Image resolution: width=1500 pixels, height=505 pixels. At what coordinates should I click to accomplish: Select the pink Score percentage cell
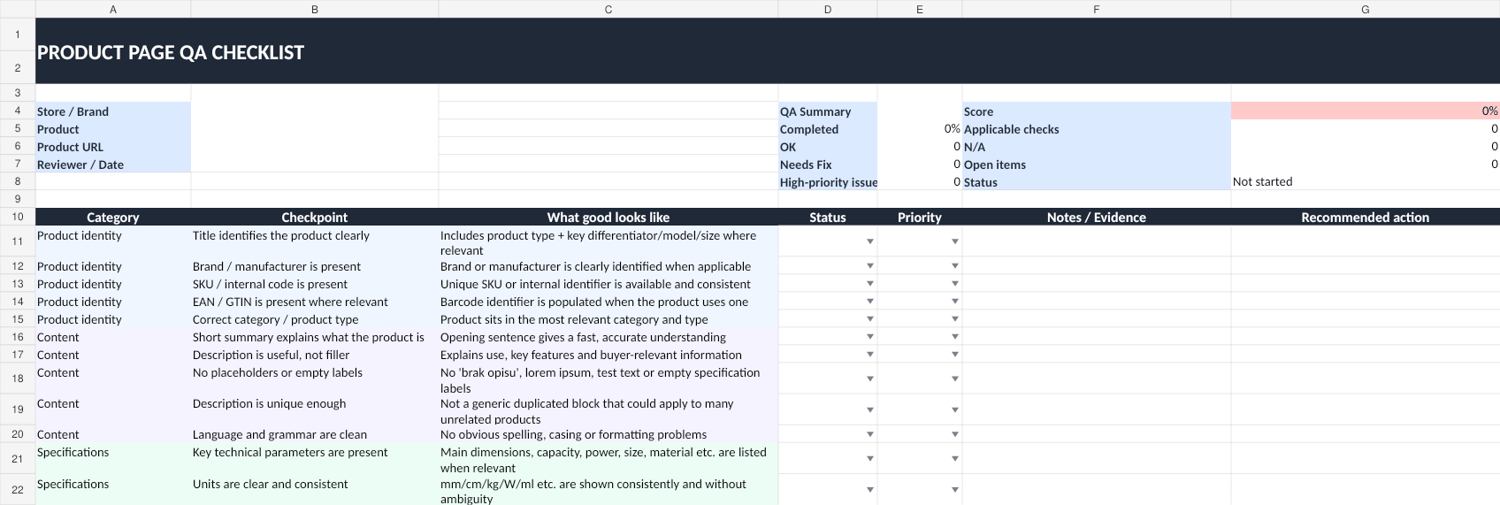pos(1365,111)
